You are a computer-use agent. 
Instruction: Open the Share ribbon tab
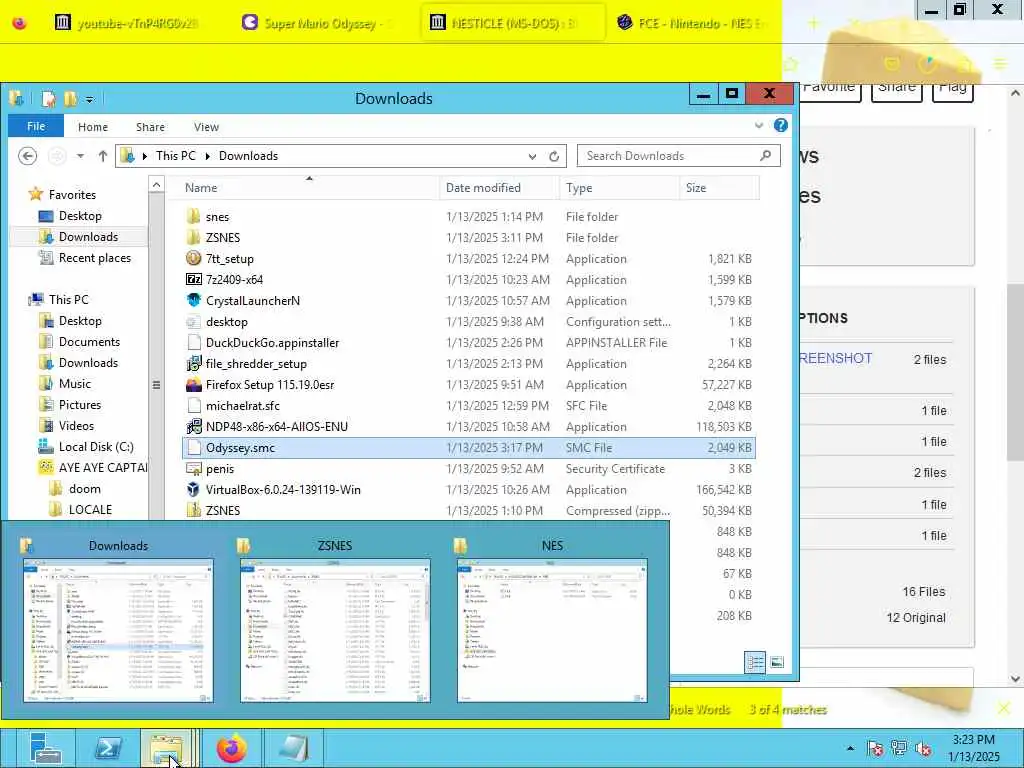(x=150, y=127)
